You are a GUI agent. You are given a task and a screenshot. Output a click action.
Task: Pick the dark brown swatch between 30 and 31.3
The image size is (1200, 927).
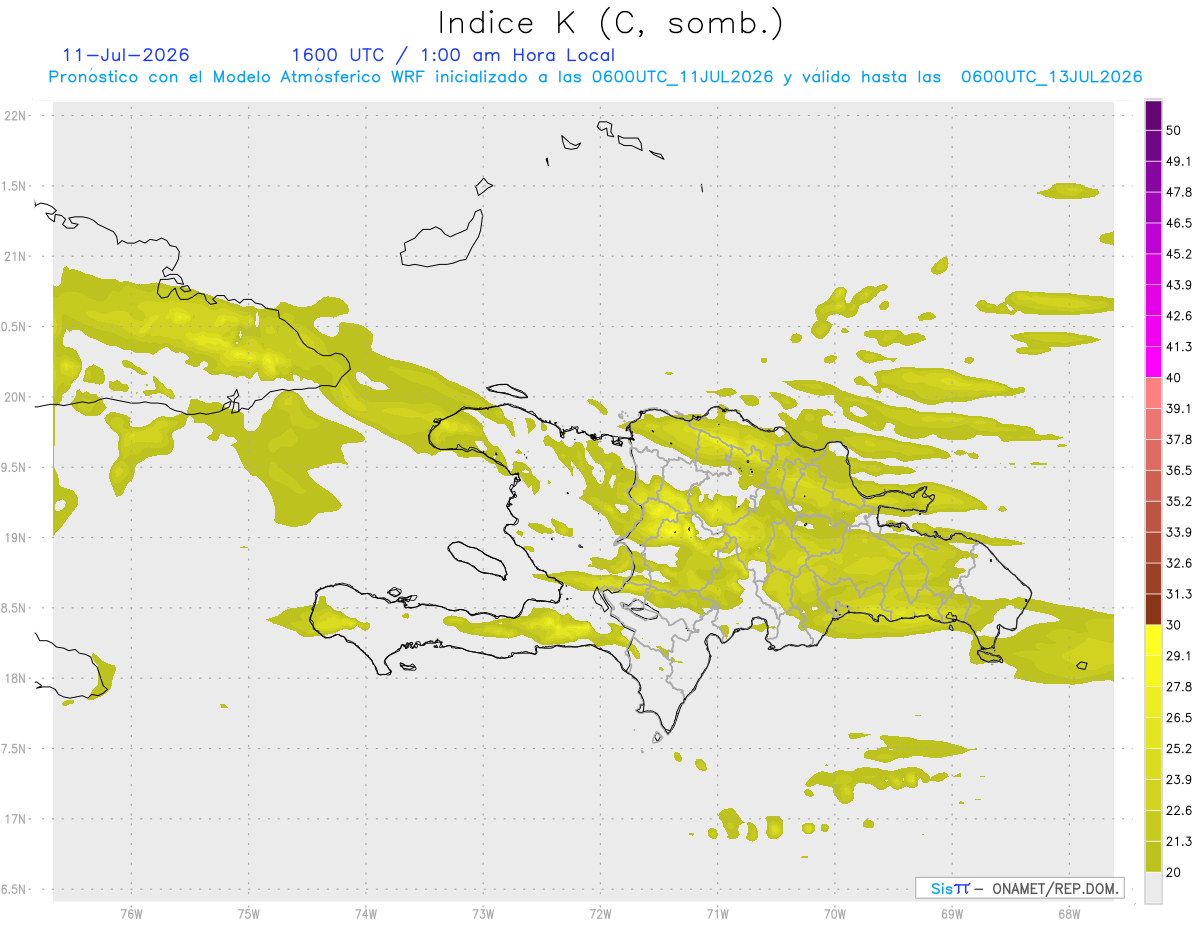click(x=1153, y=610)
